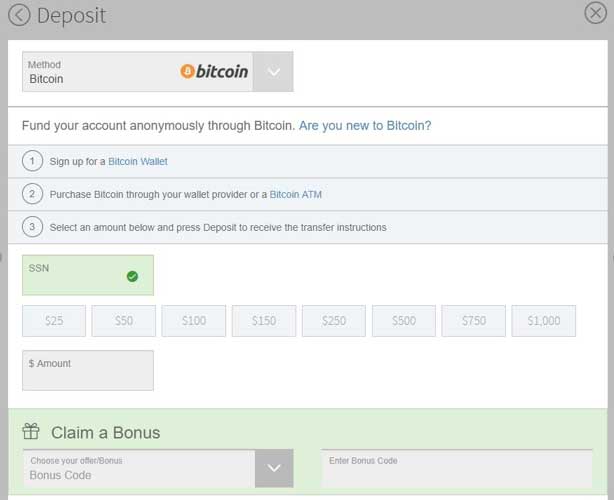The height and width of the screenshot is (500, 614).
Task: Pick the $500 deposit amount
Action: (x=404, y=321)
